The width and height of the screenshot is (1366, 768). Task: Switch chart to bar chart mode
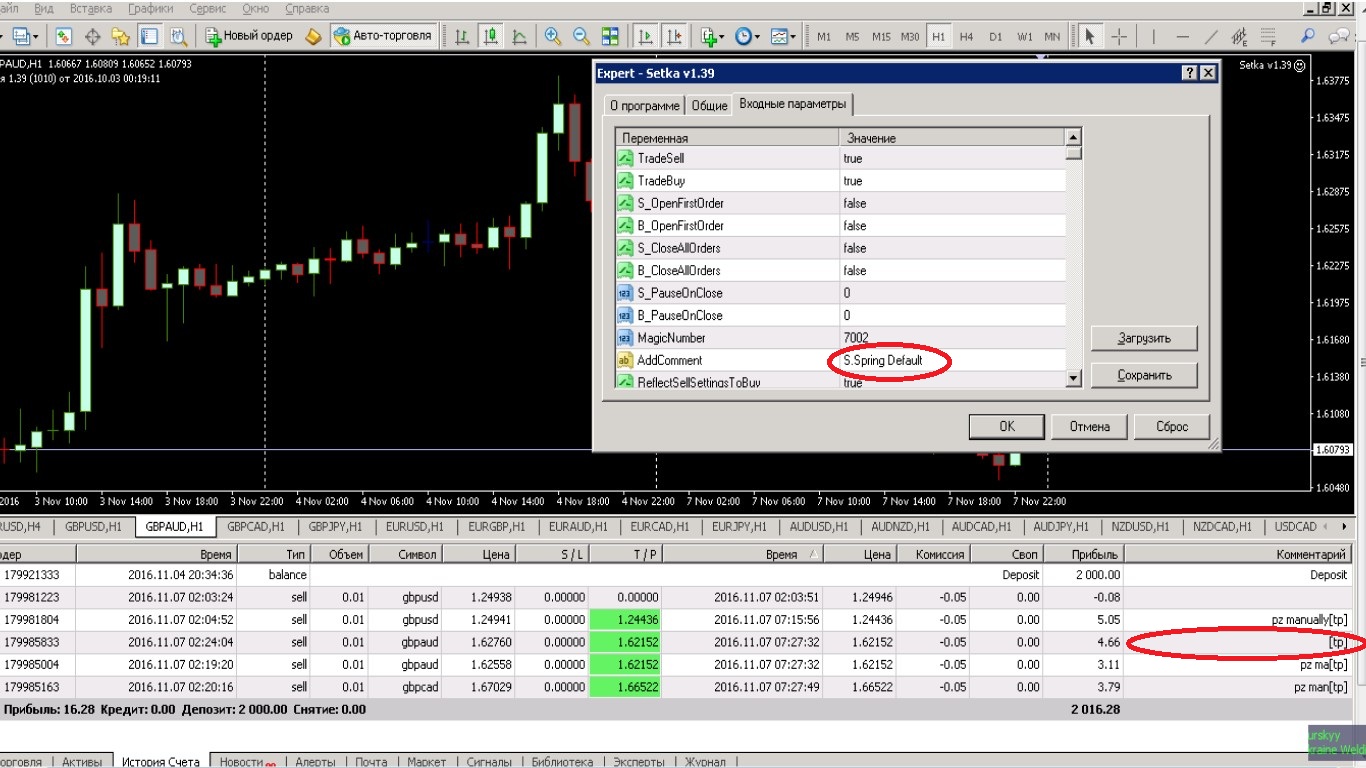(462, 36)
